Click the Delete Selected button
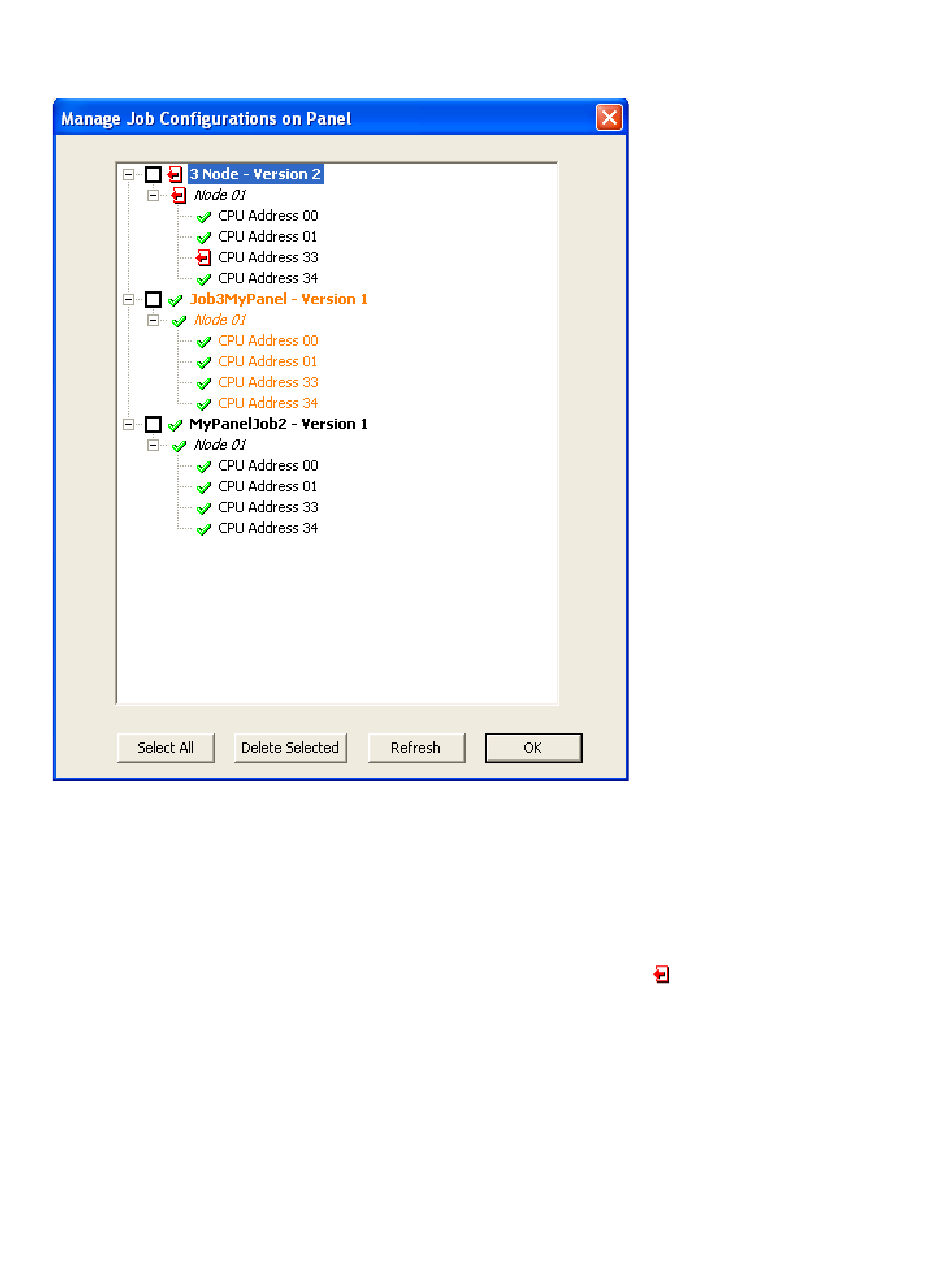Image resolution: width=950 pixels, height=1276 pixels. pos(290,748)
